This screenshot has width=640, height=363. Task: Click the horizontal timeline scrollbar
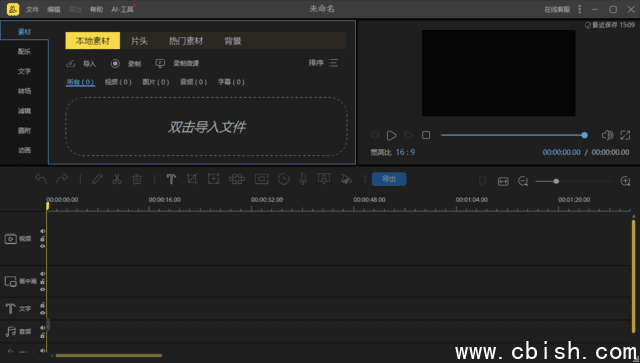[x=109, y=356]
